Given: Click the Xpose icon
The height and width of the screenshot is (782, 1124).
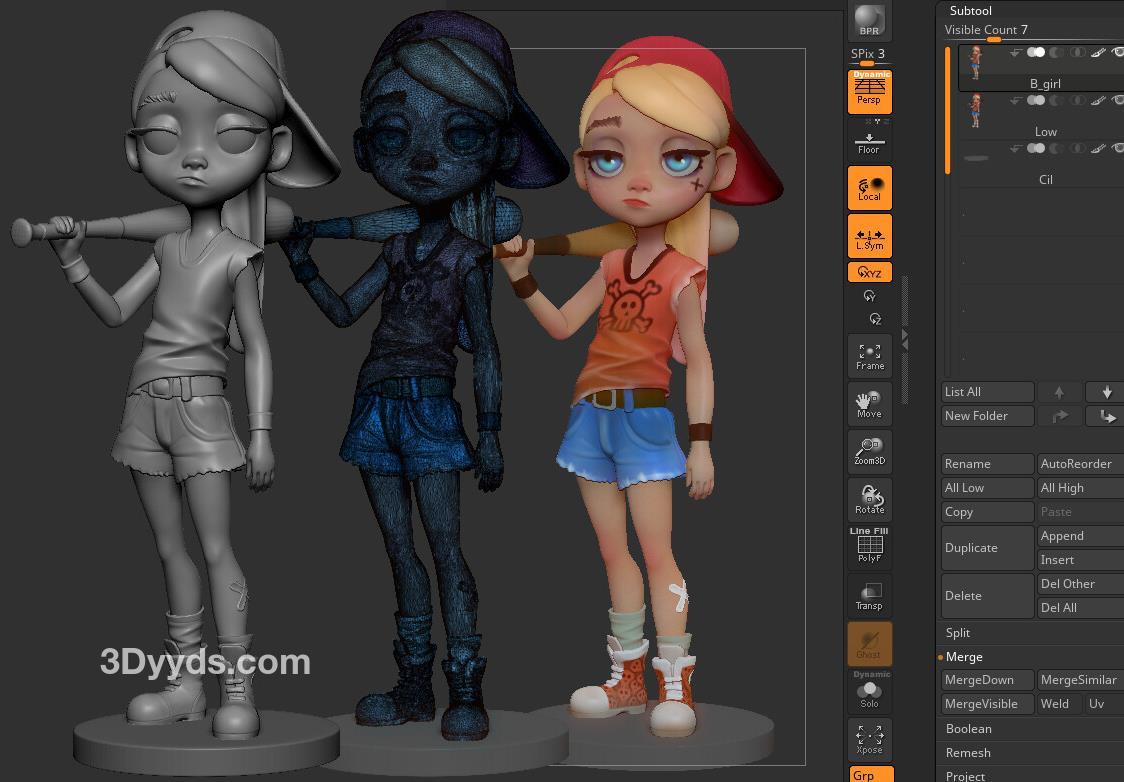Looking at the screenshot, I should 869,741.
